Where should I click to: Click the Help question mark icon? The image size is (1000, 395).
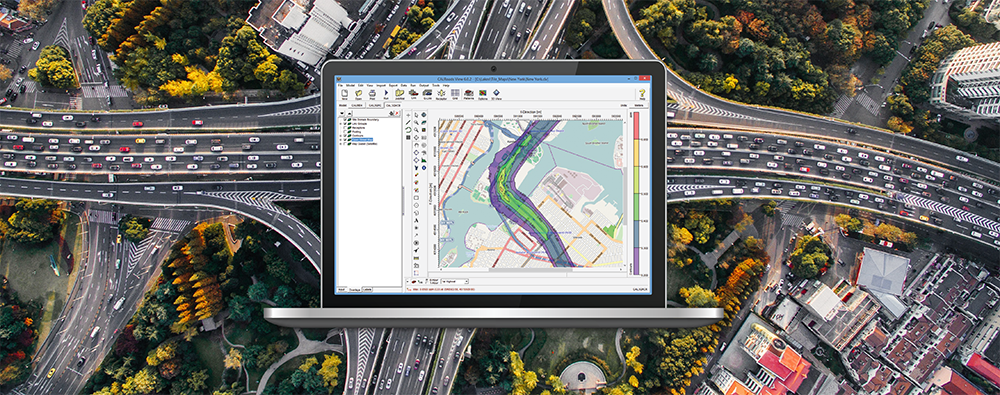coord(642,94)
